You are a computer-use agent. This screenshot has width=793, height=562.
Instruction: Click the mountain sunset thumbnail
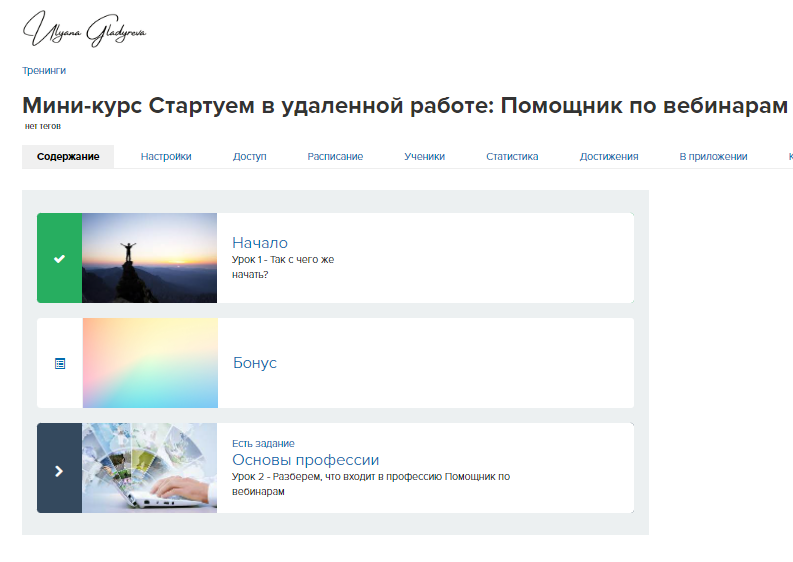click(x=149, y=258)
